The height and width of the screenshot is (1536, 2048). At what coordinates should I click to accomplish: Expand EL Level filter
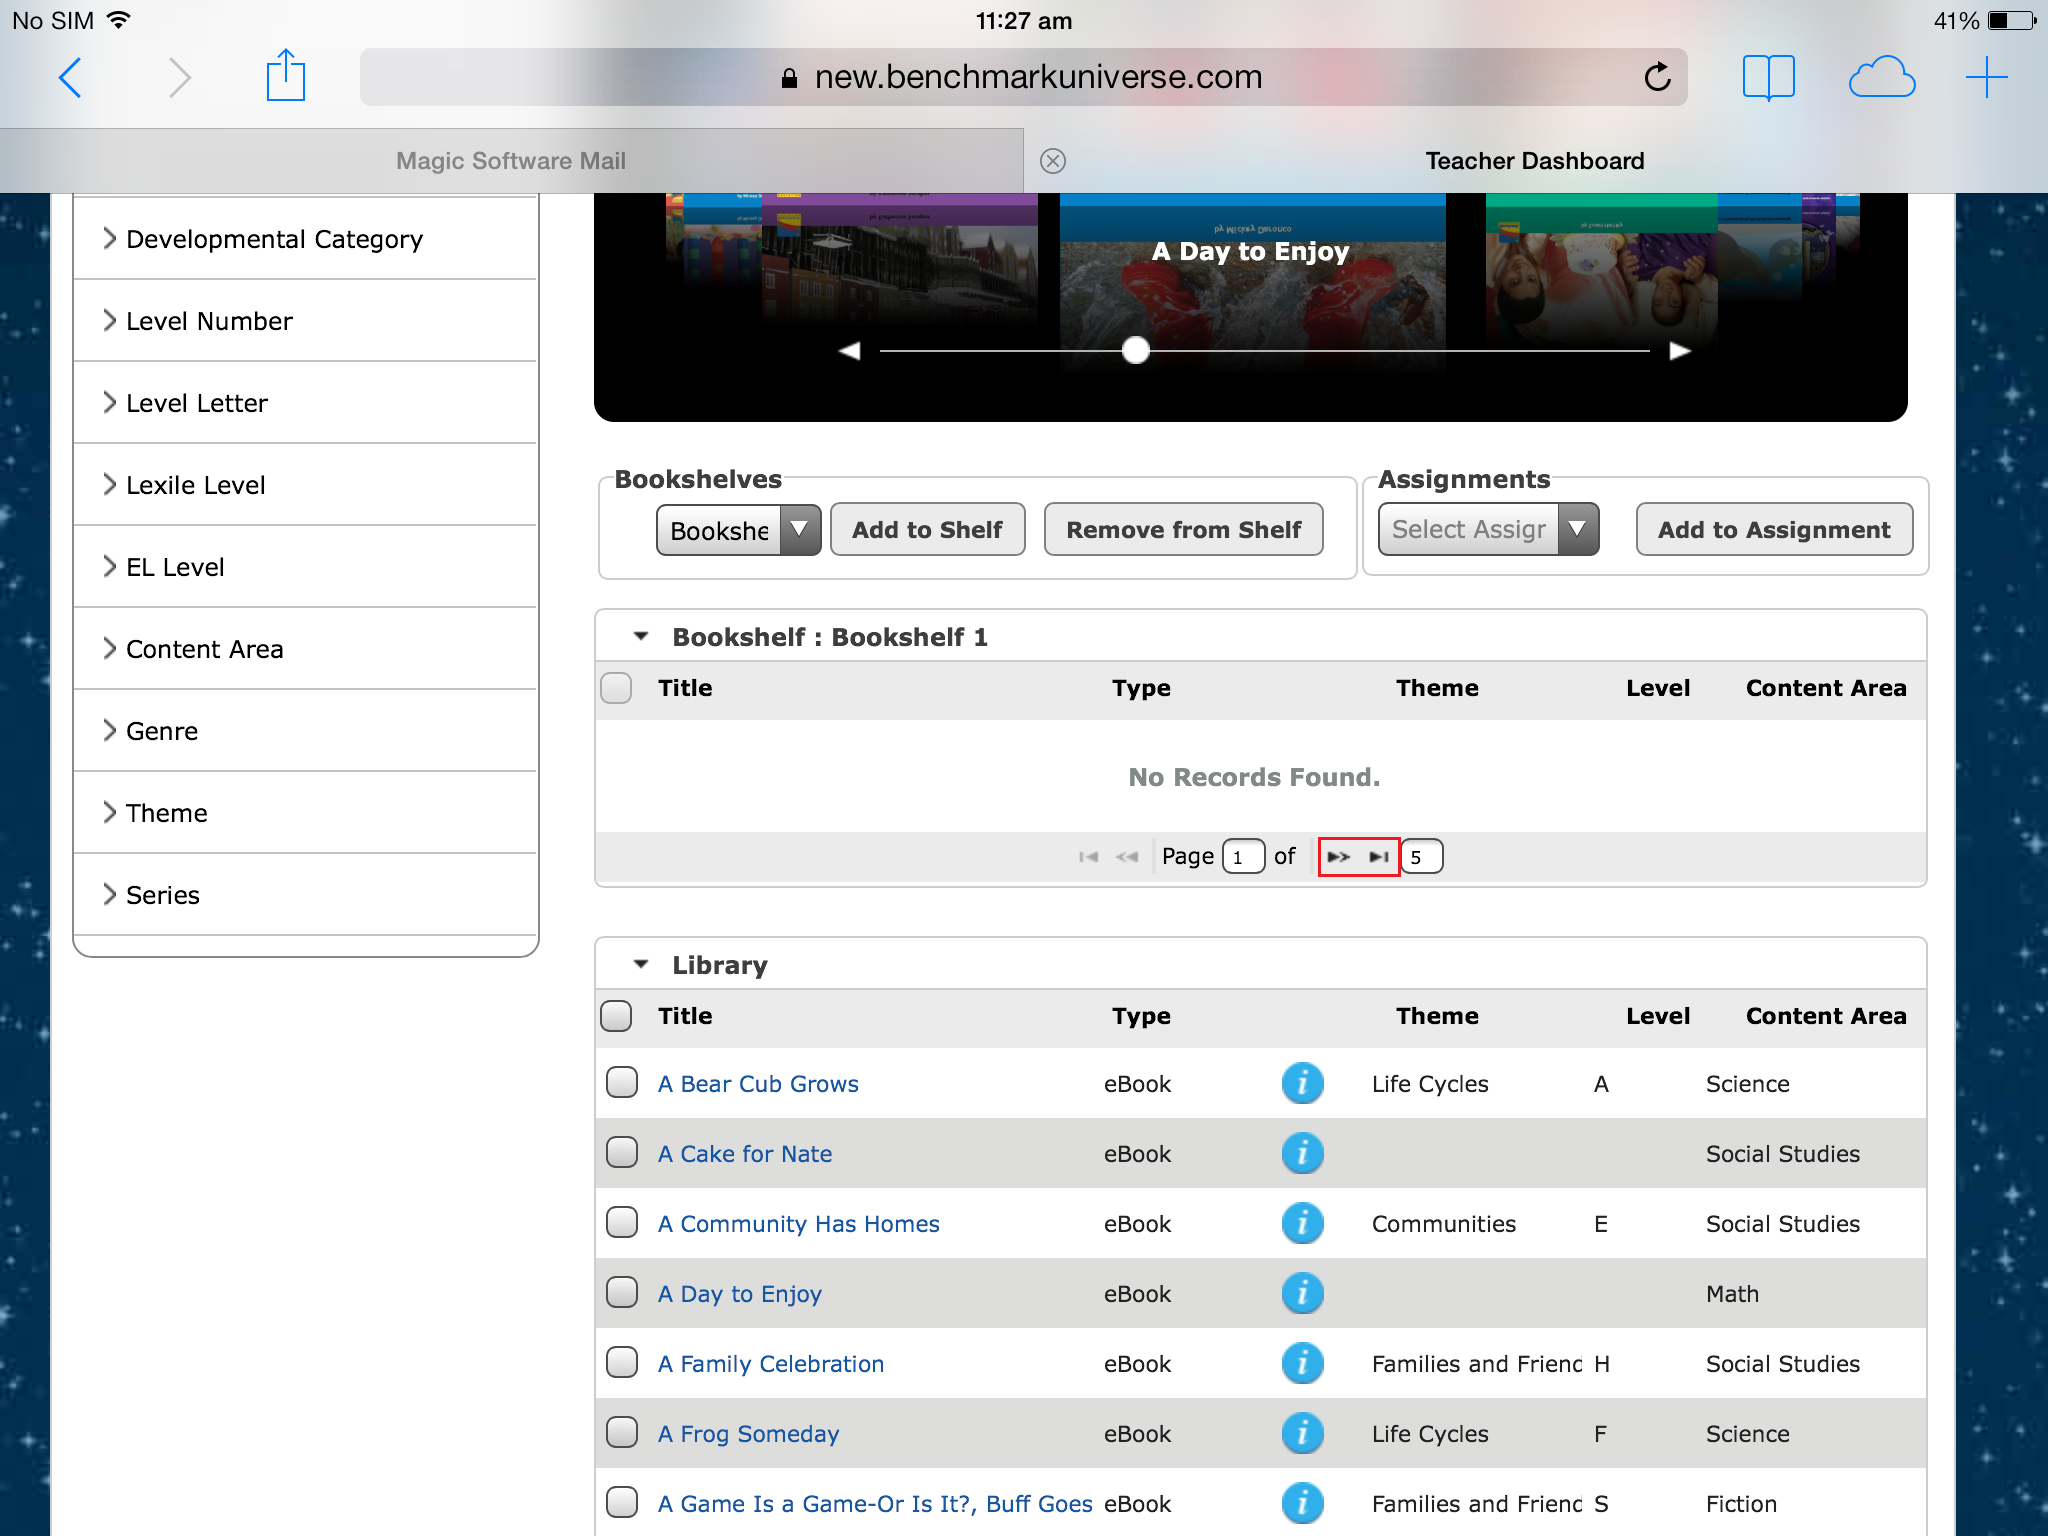[305, 567]
